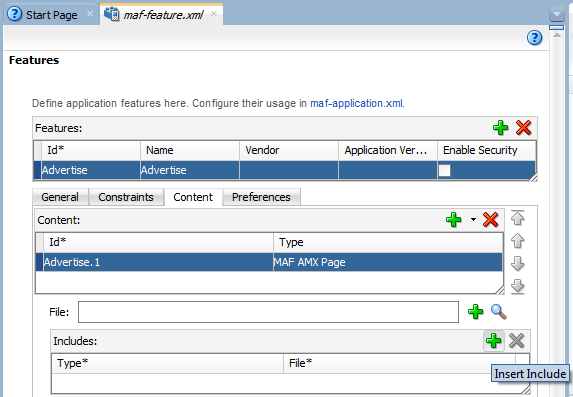Click the Content Type column header
The width and height of the screenshot is (573, 397).
388,242
